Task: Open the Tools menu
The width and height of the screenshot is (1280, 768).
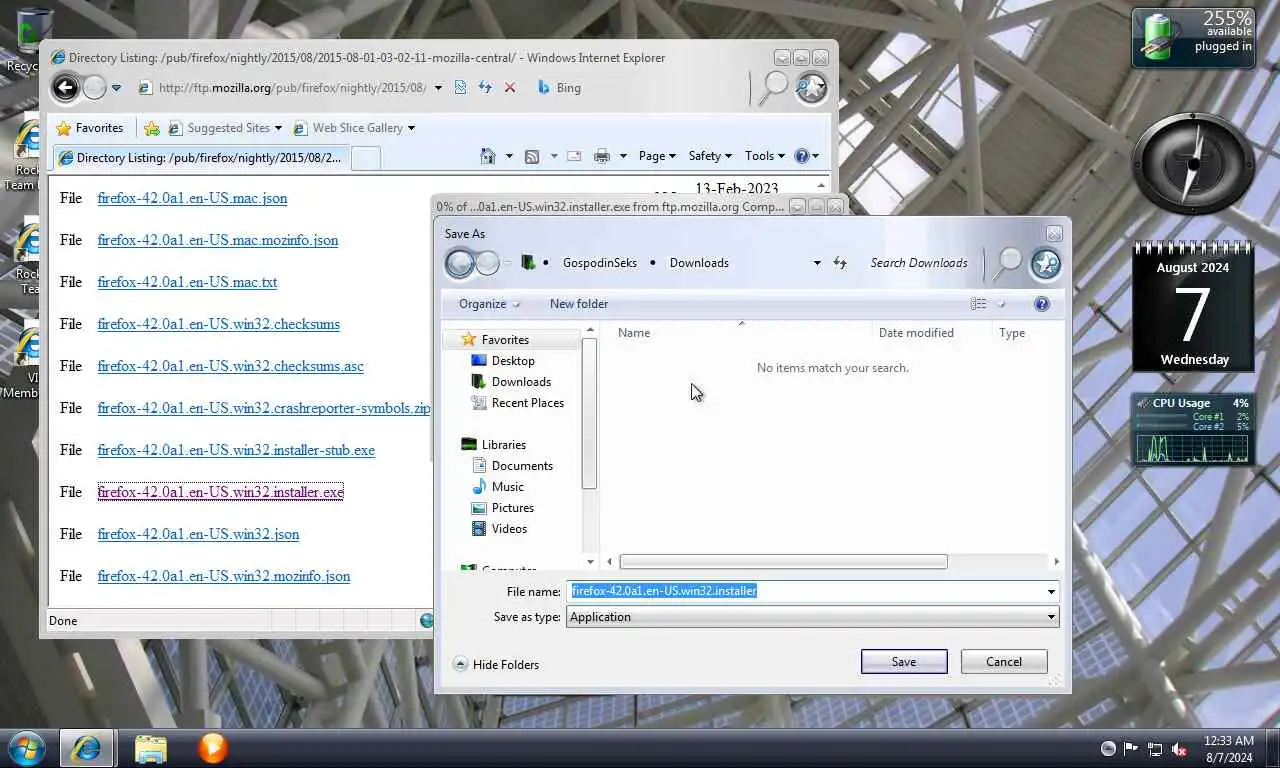Action: coord(765,156)
